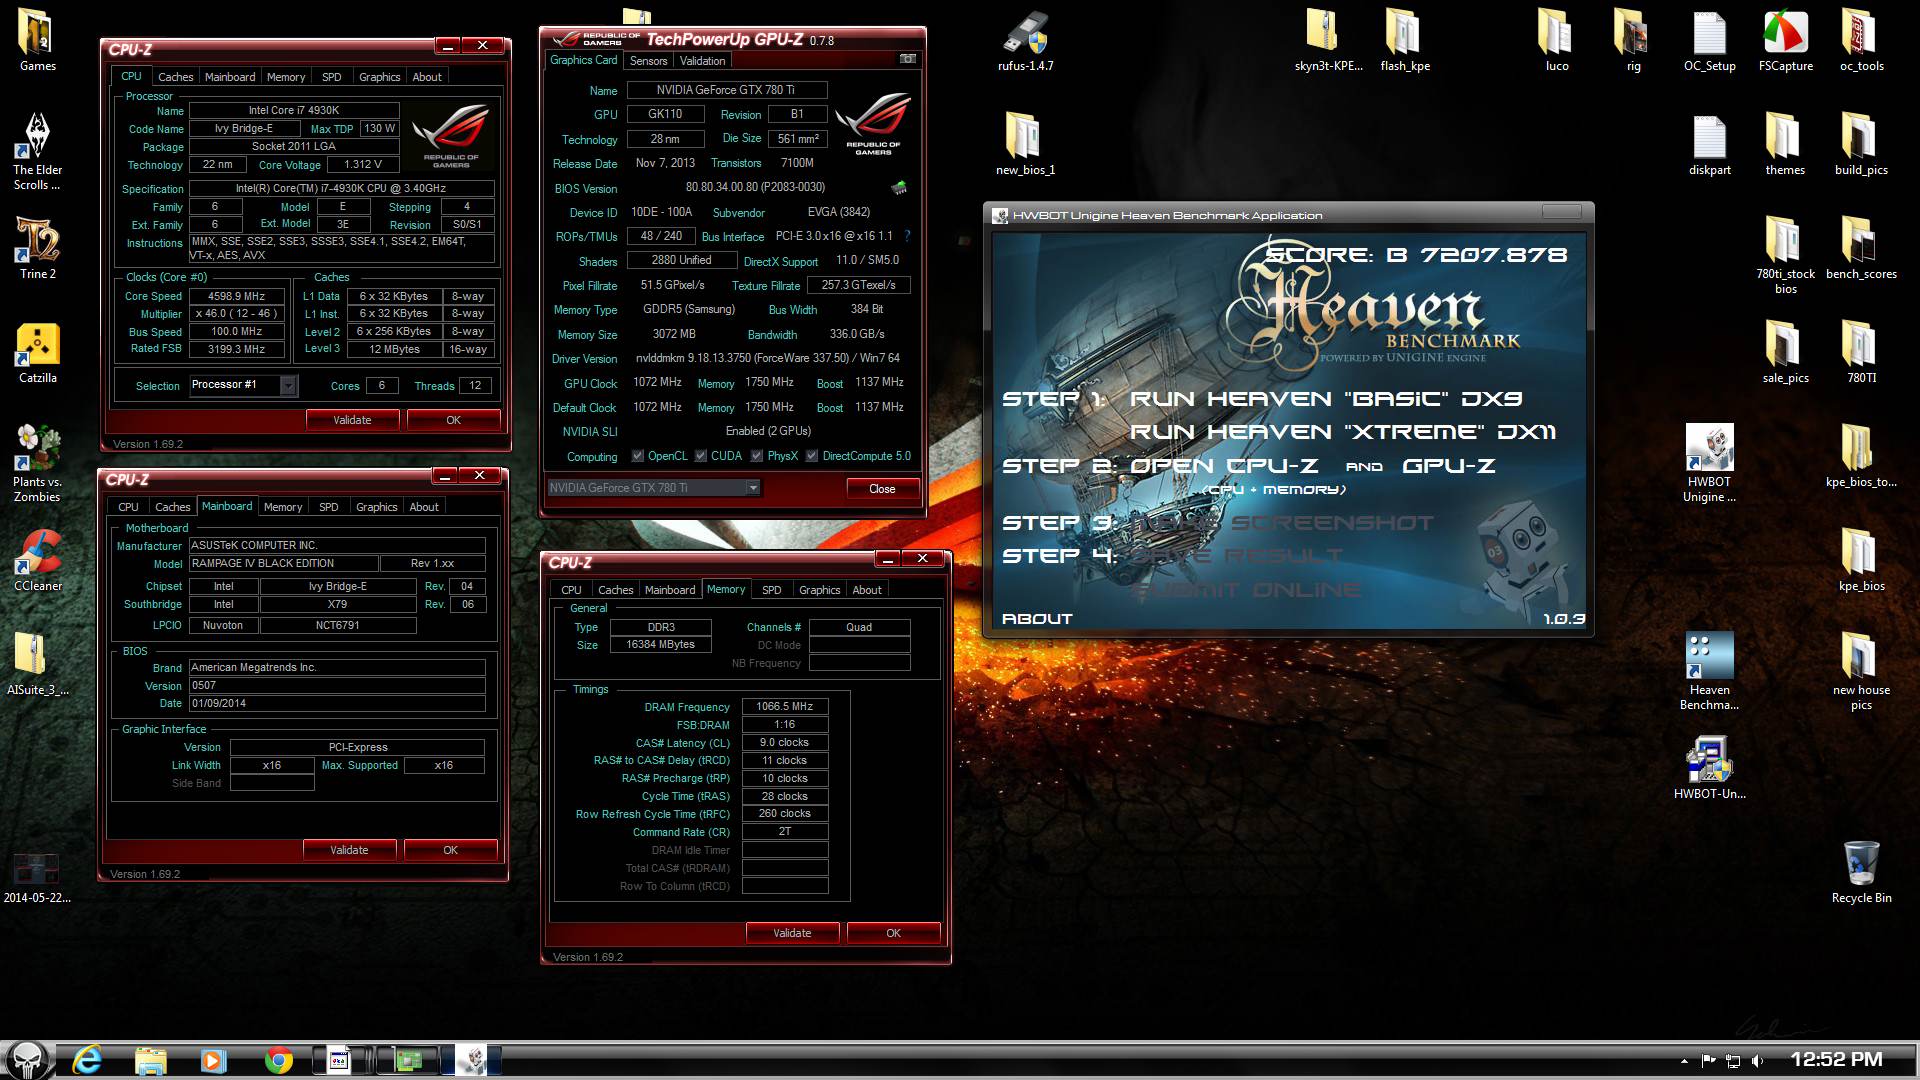1920x1080 pixels.
Task: Click Validate in the CPU tab window
Action: (x=352, y=420)
